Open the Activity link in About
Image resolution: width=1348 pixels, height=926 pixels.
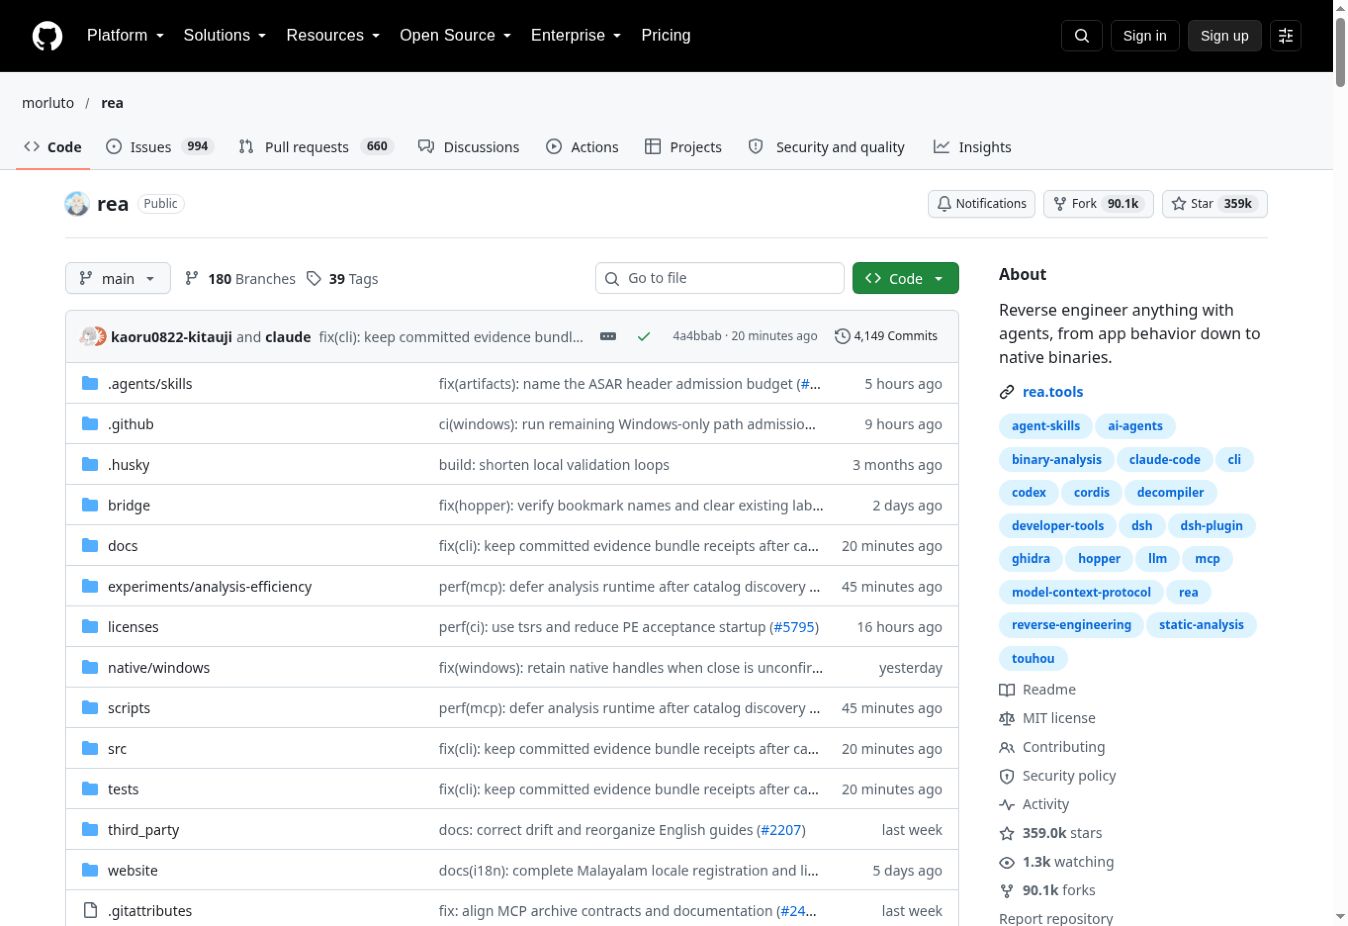1034,805
